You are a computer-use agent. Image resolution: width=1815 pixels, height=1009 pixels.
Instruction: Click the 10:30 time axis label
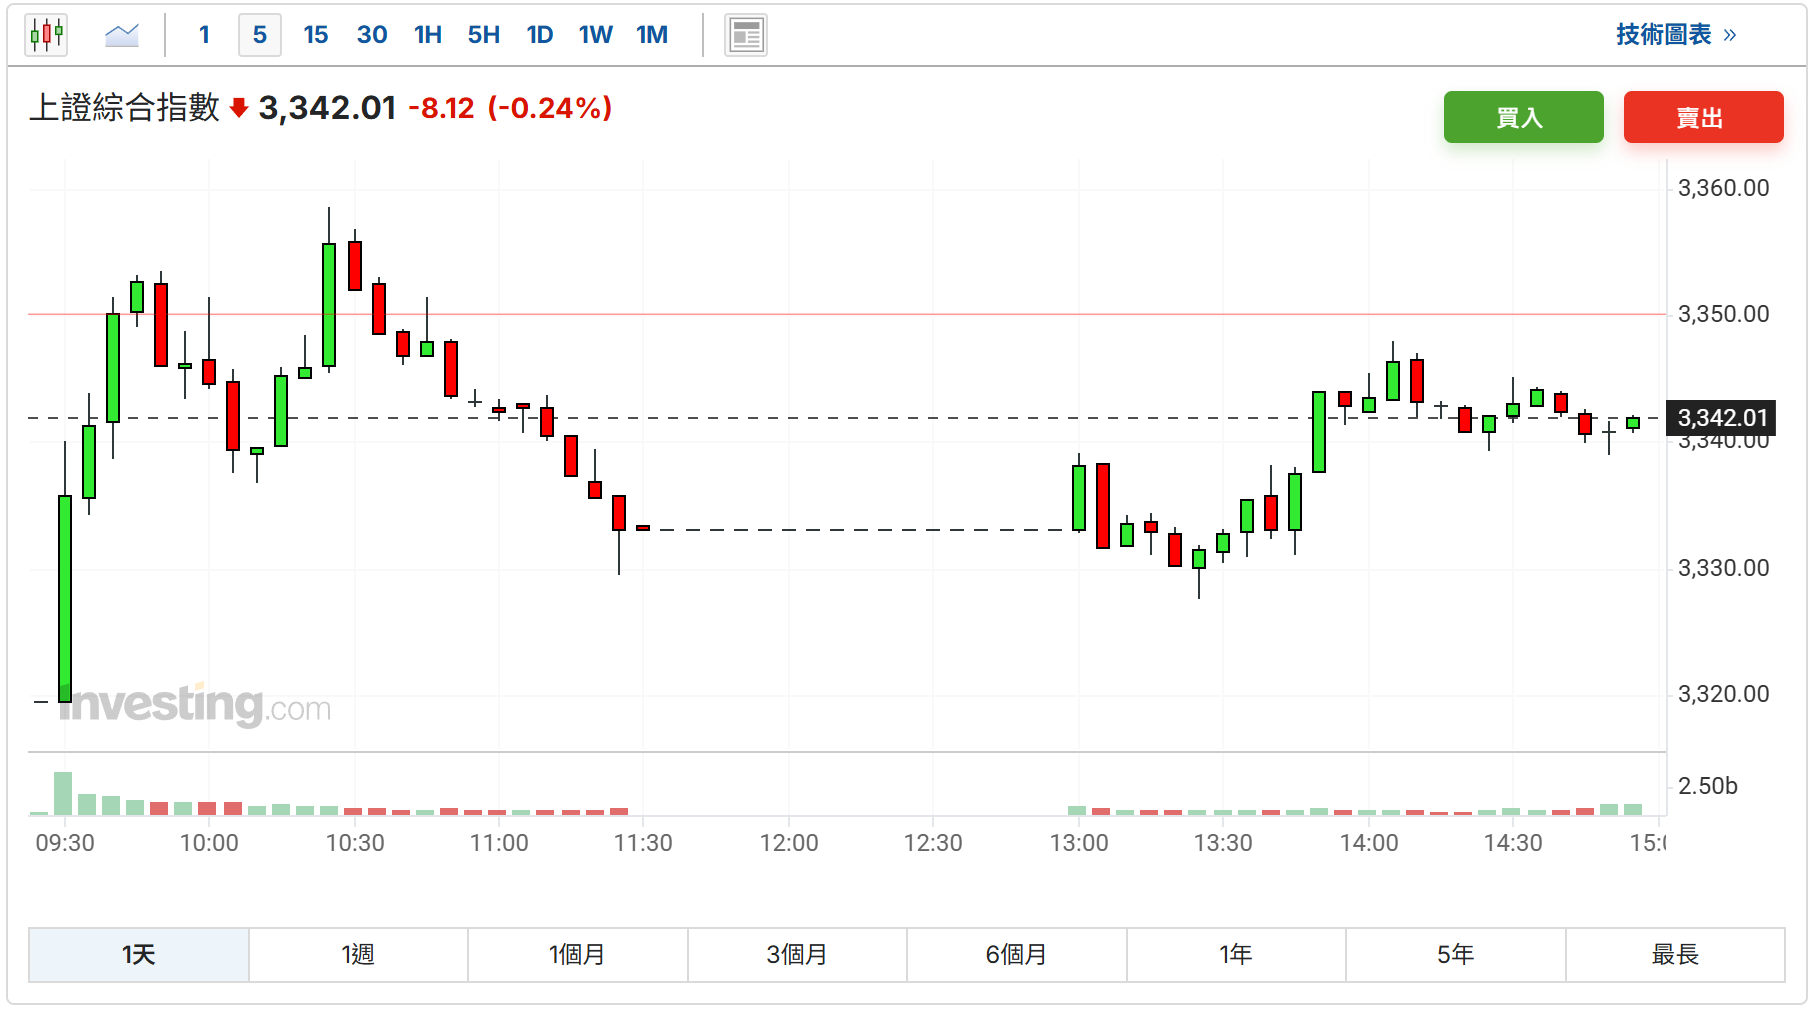pos(355,843)
